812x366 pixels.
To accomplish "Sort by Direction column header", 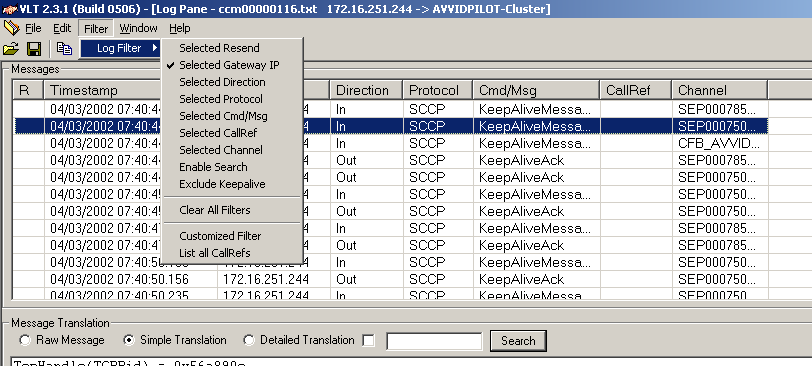I will [x=366, y=90].
